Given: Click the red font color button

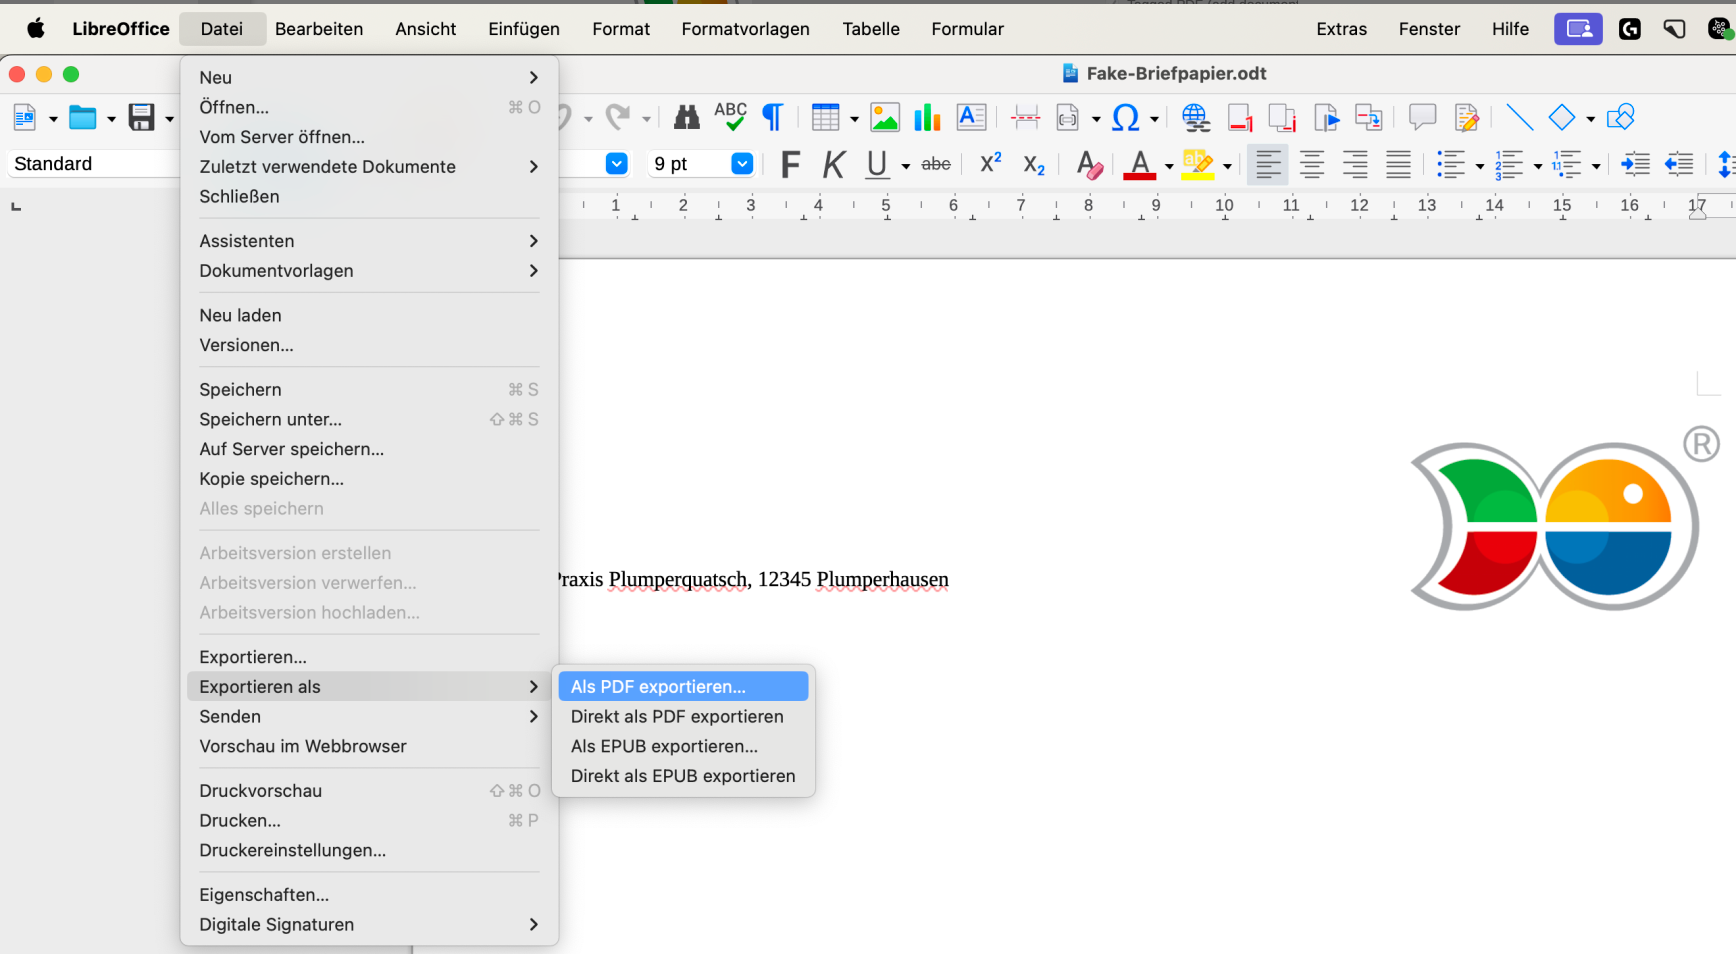Looking at the screenshot, I should click(x=1139, y=165).
